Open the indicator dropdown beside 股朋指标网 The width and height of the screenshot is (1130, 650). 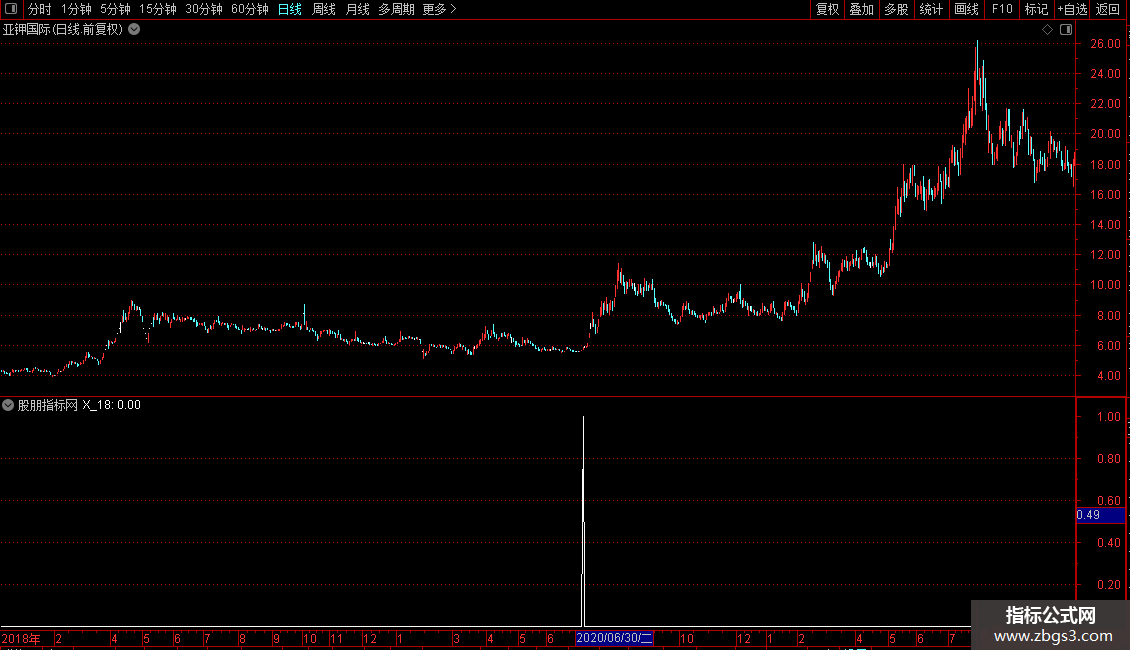point(8,405)
